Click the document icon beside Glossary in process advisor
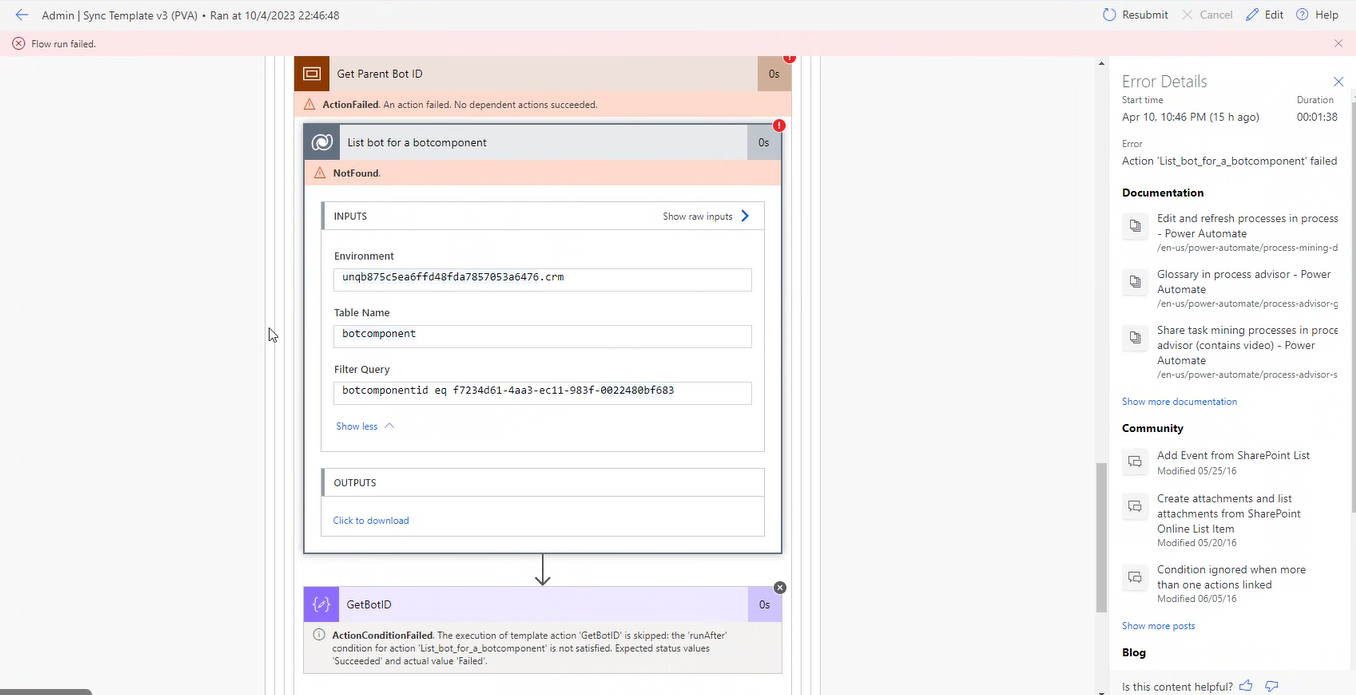 point(1134,282)
